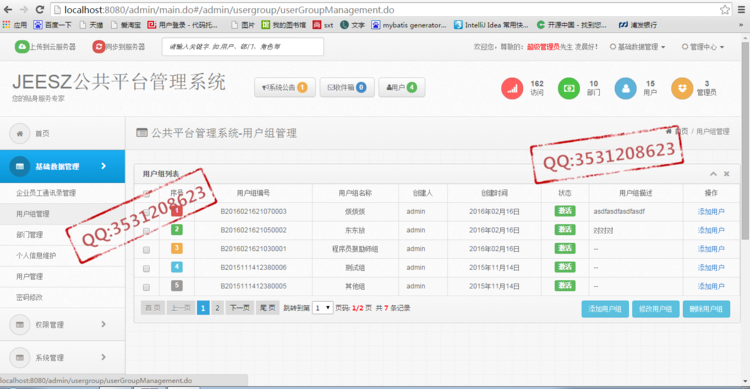This screenshot has width=750, height=389.
Task: Collapse the user group list panel chevron
Action: pyautogui.click(x=713, y=174)
